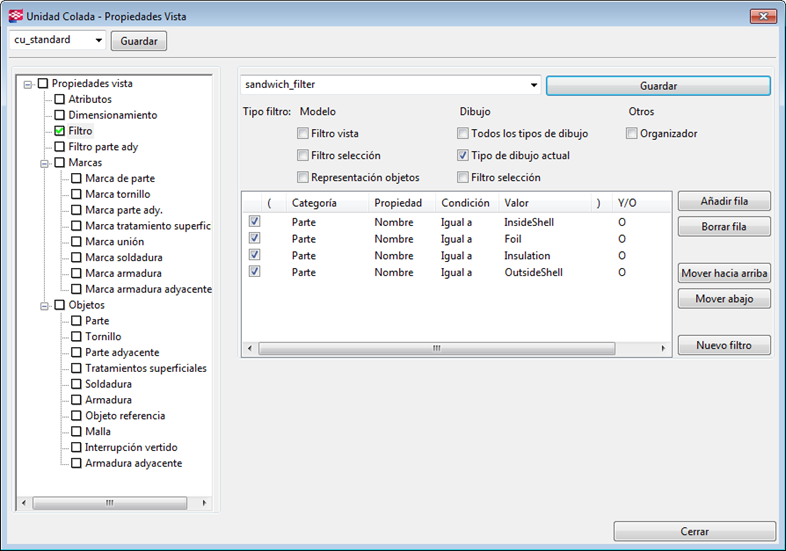
Task: Select Dimensionamiento in the tree
Action: click(x=112, y=115)
